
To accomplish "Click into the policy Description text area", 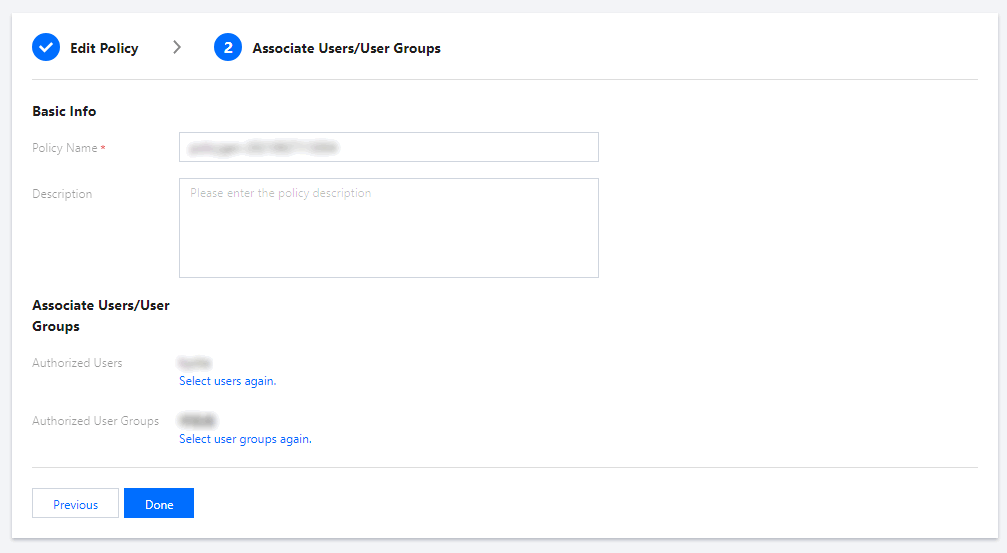I will pyautogui.click(x=388, y=228).
